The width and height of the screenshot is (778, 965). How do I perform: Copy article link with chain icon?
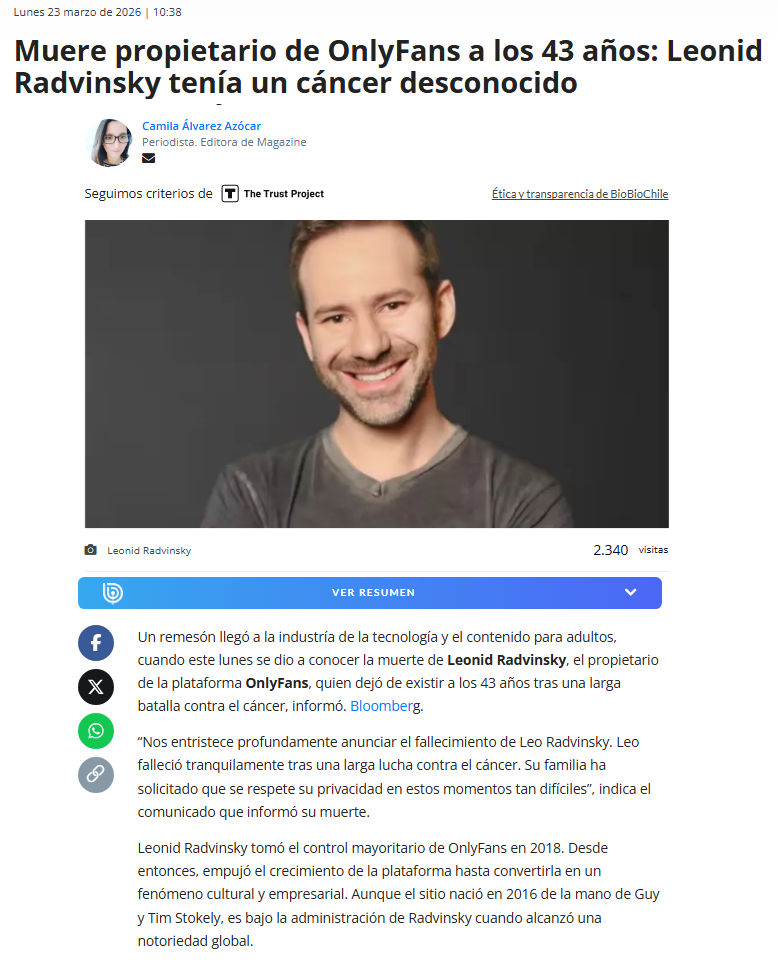95,774
